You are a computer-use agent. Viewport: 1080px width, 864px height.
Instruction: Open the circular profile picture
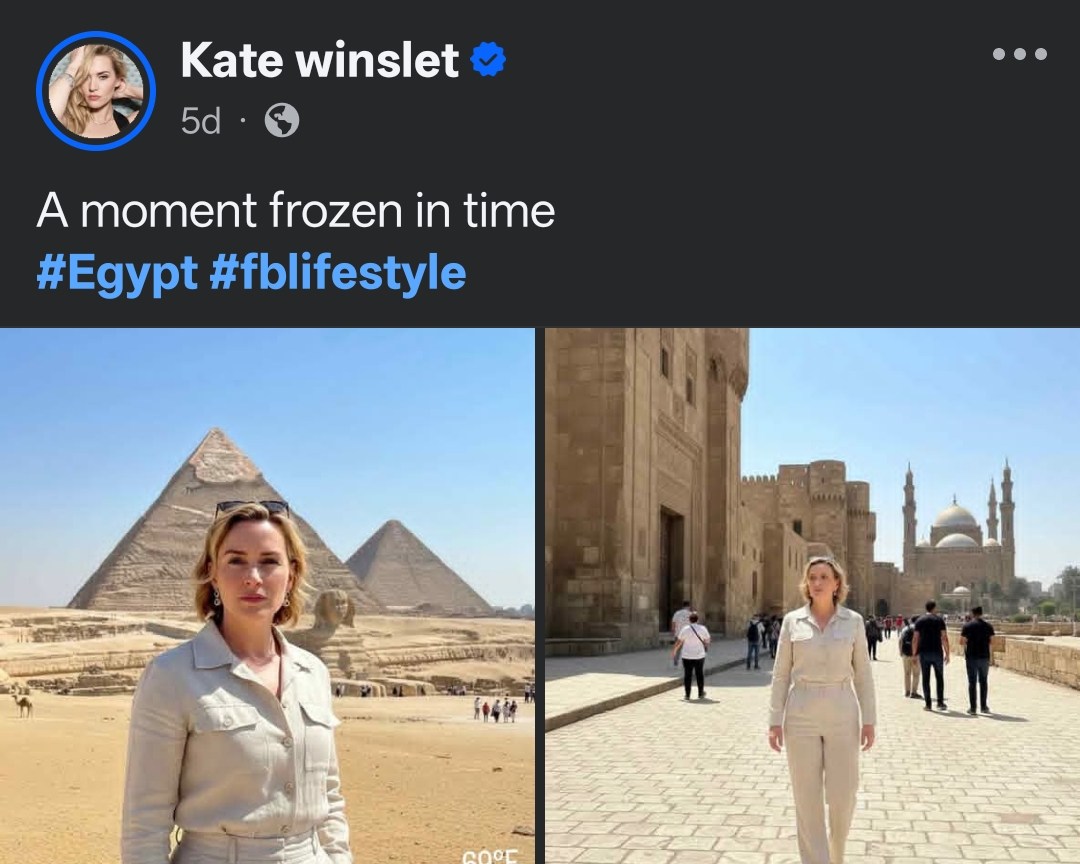point(96,91)
